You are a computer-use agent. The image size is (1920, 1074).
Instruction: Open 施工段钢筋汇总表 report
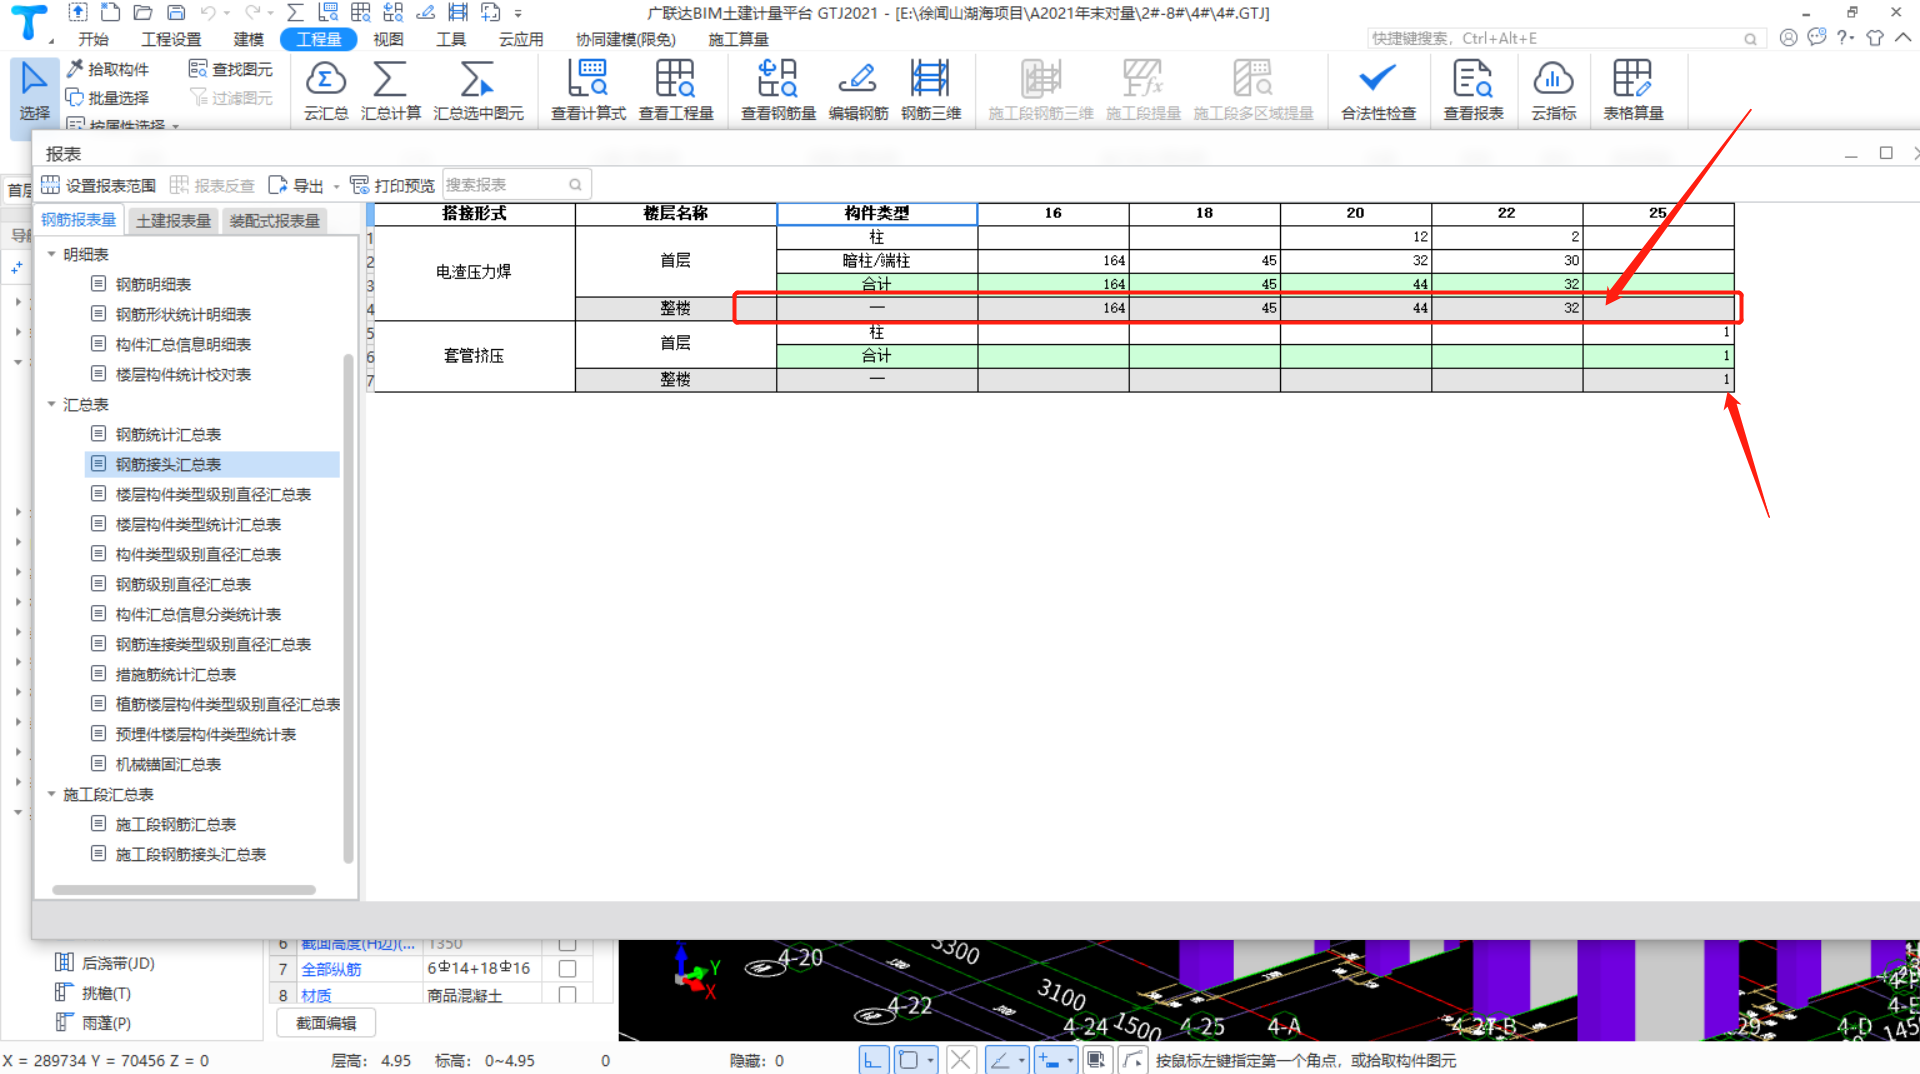176,824
